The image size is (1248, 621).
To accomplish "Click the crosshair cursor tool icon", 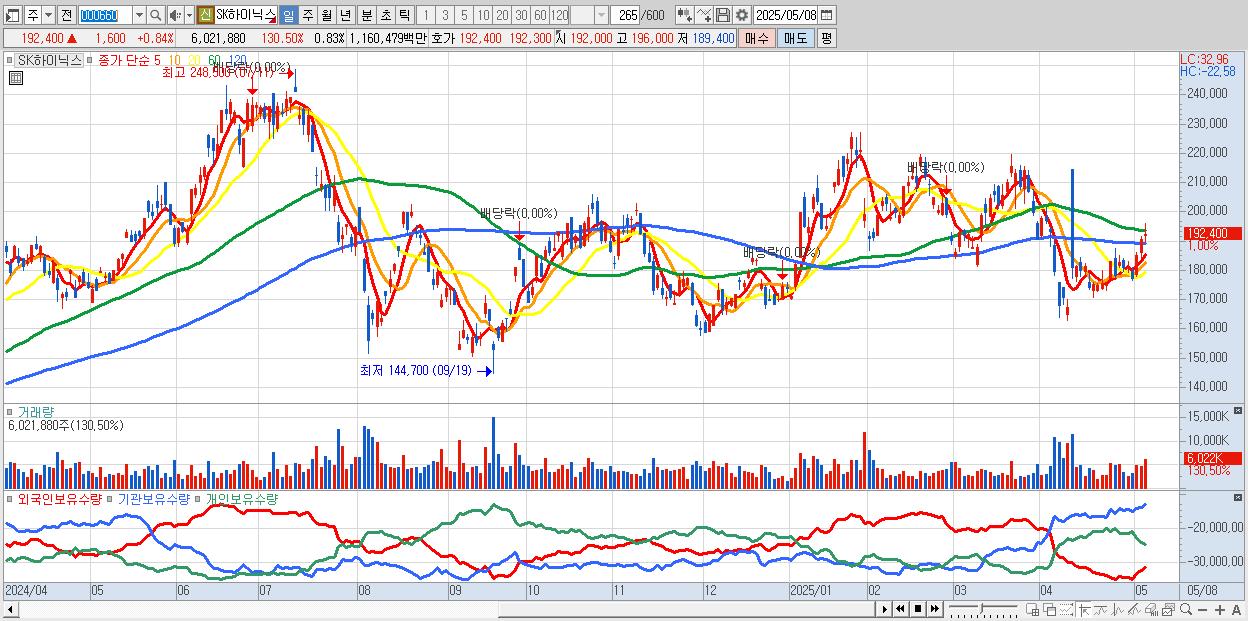I will click(x=1084, y=610).
